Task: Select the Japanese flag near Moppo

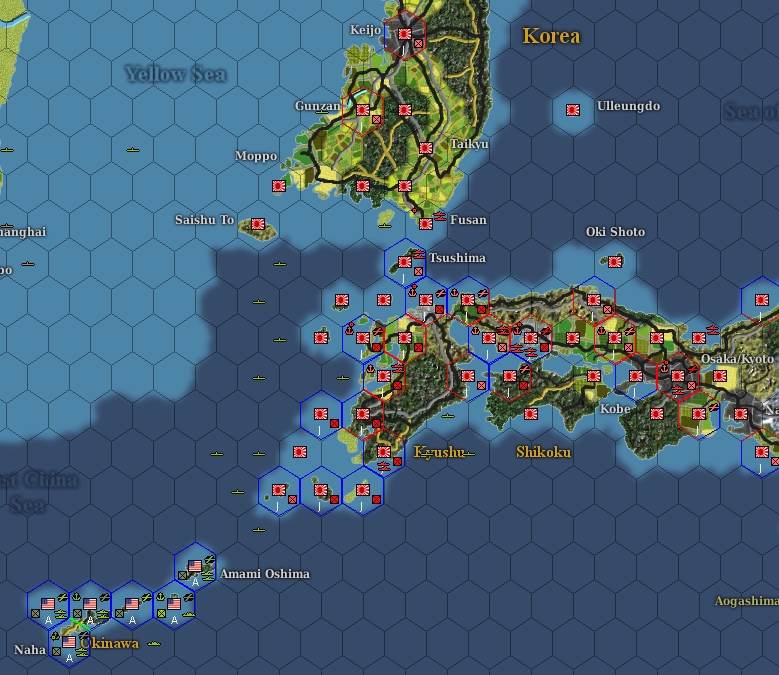Action: (279, 186)
